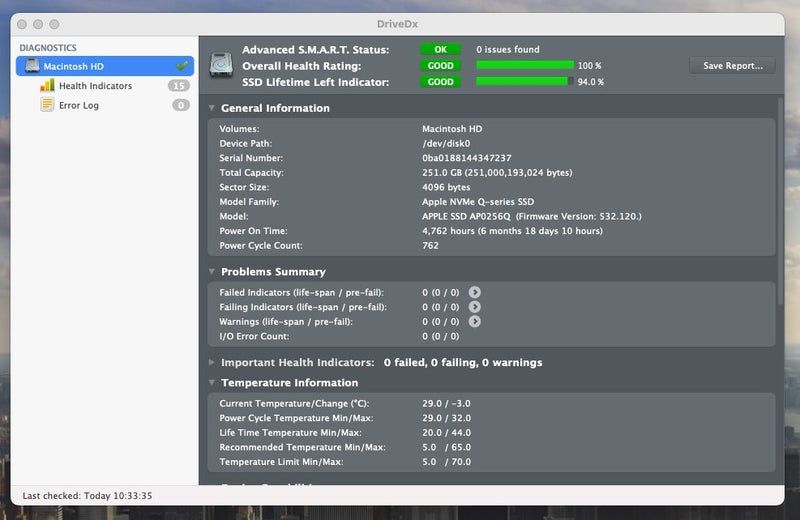Click the I/O Error Count value
Screen dimensions: 800x520
click(x=440, y=336)
